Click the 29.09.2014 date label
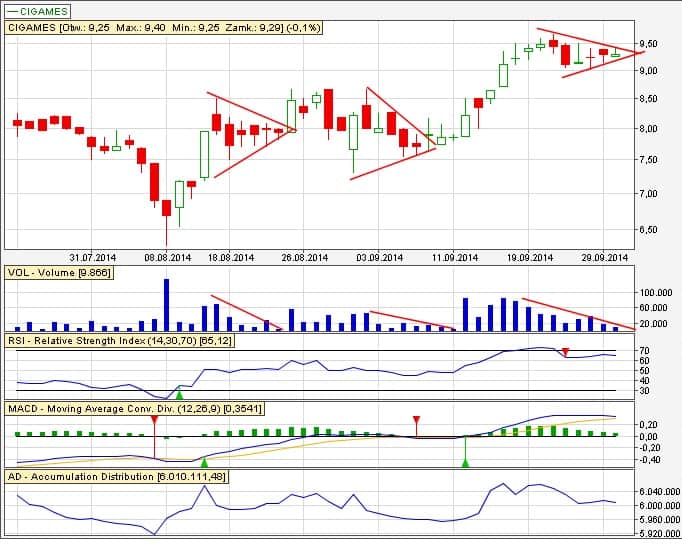This screenshot has height=557, width=682. [x=606, y=257]
